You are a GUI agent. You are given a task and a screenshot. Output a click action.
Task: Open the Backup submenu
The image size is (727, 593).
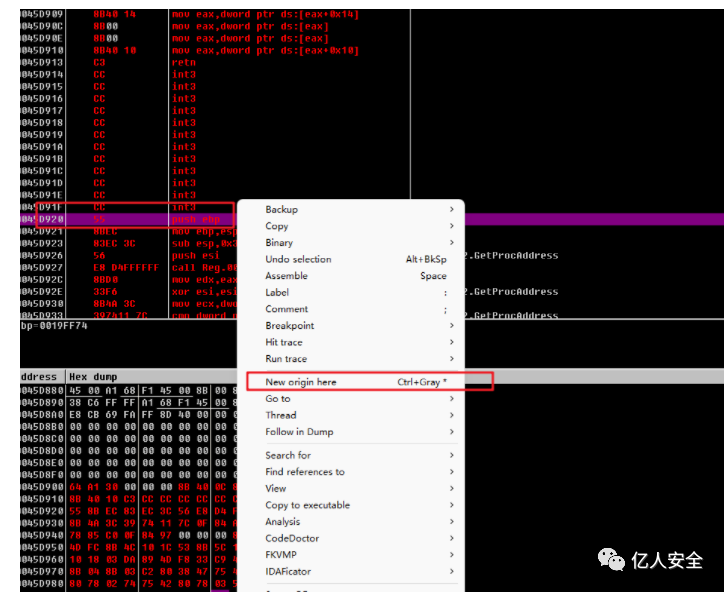tap(351, 210)
